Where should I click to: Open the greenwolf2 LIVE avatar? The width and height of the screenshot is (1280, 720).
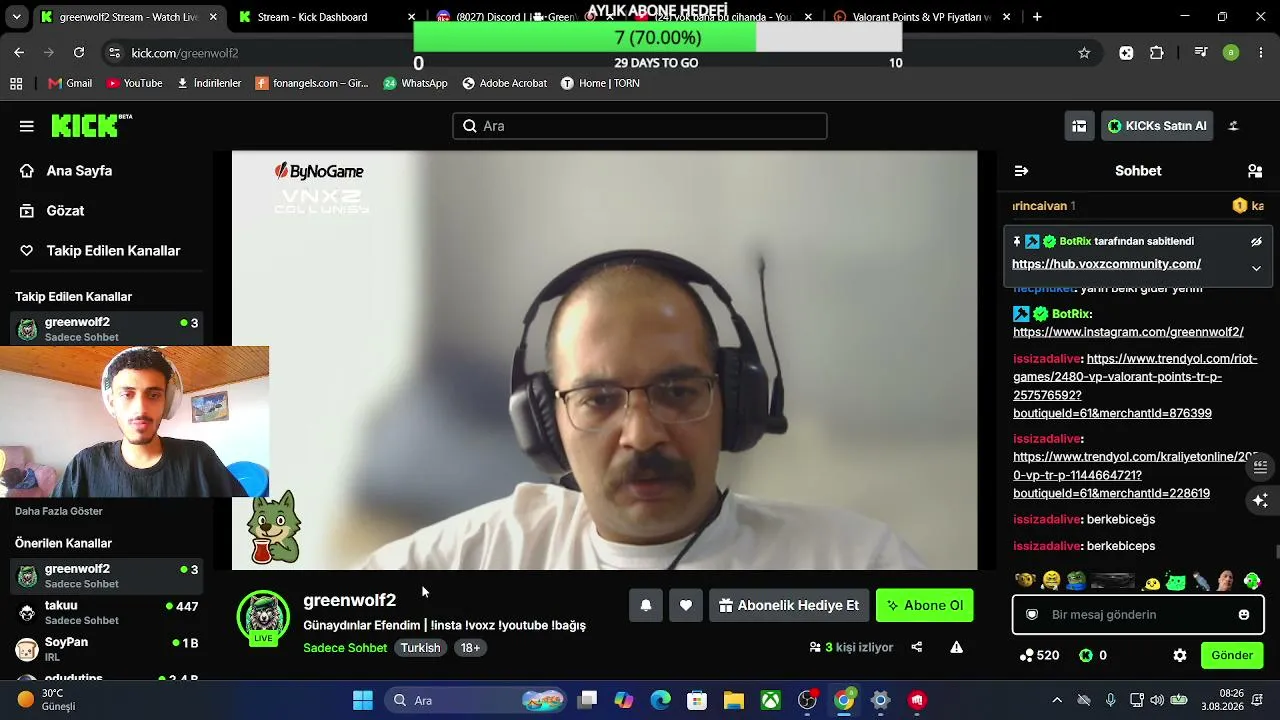pos(263,617)
